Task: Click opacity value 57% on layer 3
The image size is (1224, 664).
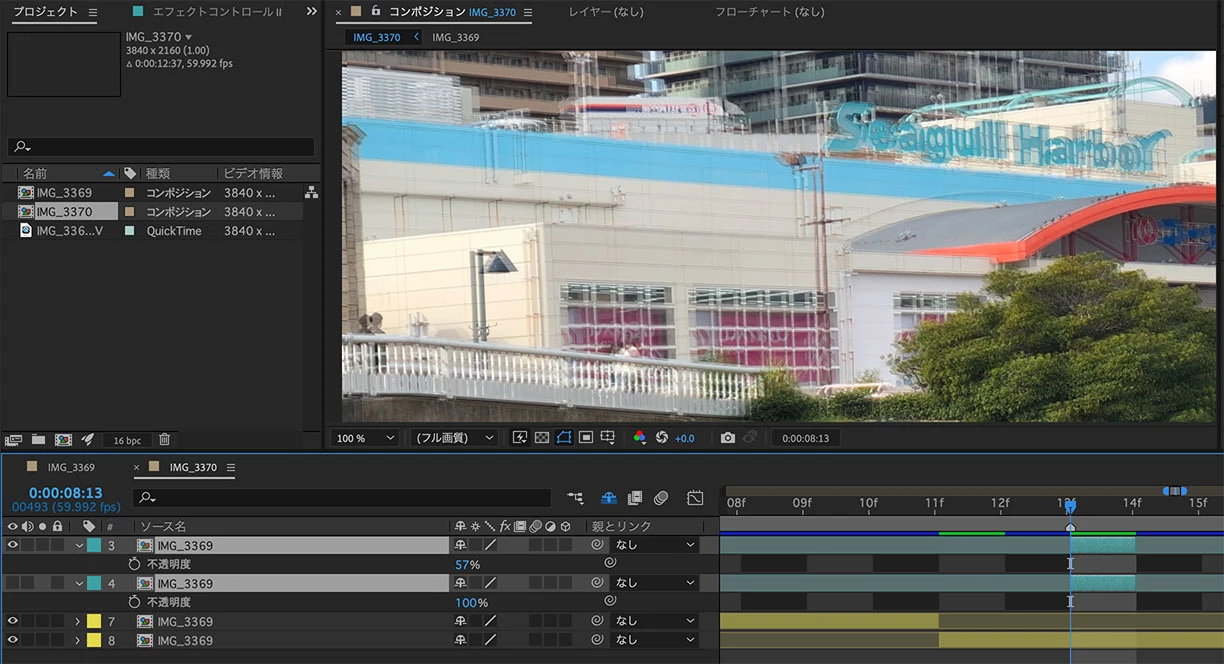Action: (x=467, y=565)
